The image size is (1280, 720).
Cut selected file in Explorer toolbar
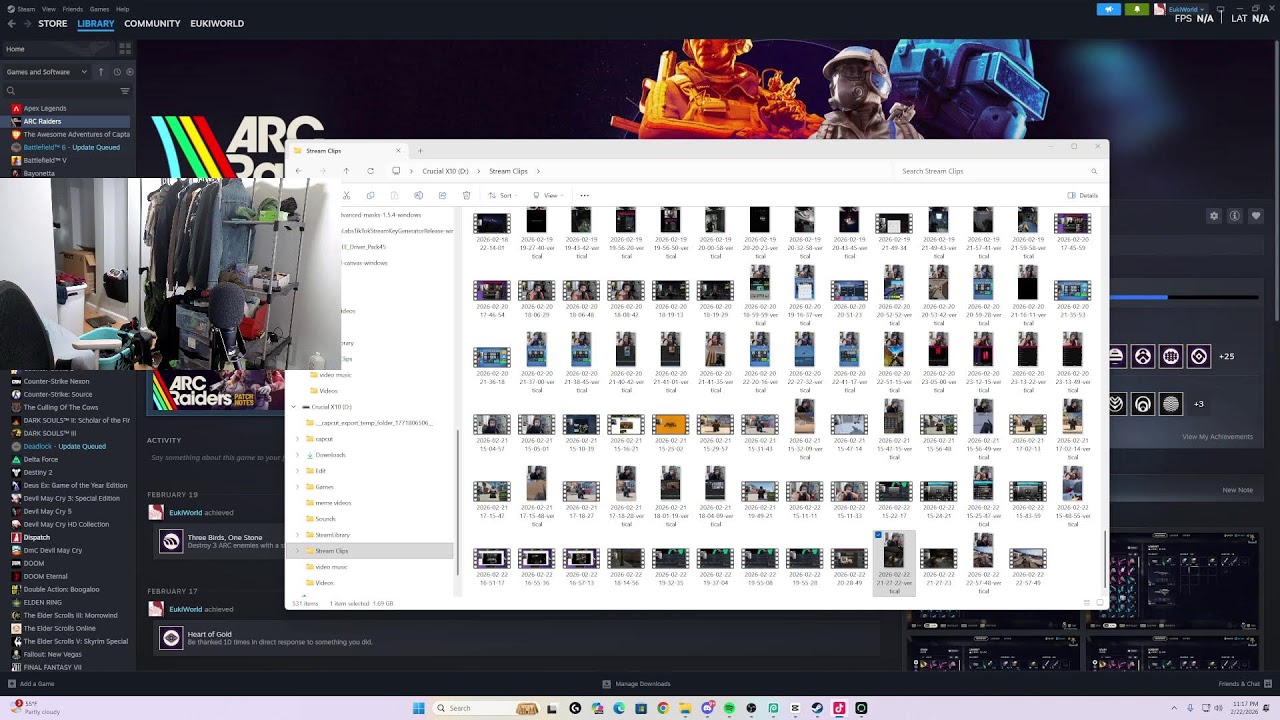pos(346,196)
